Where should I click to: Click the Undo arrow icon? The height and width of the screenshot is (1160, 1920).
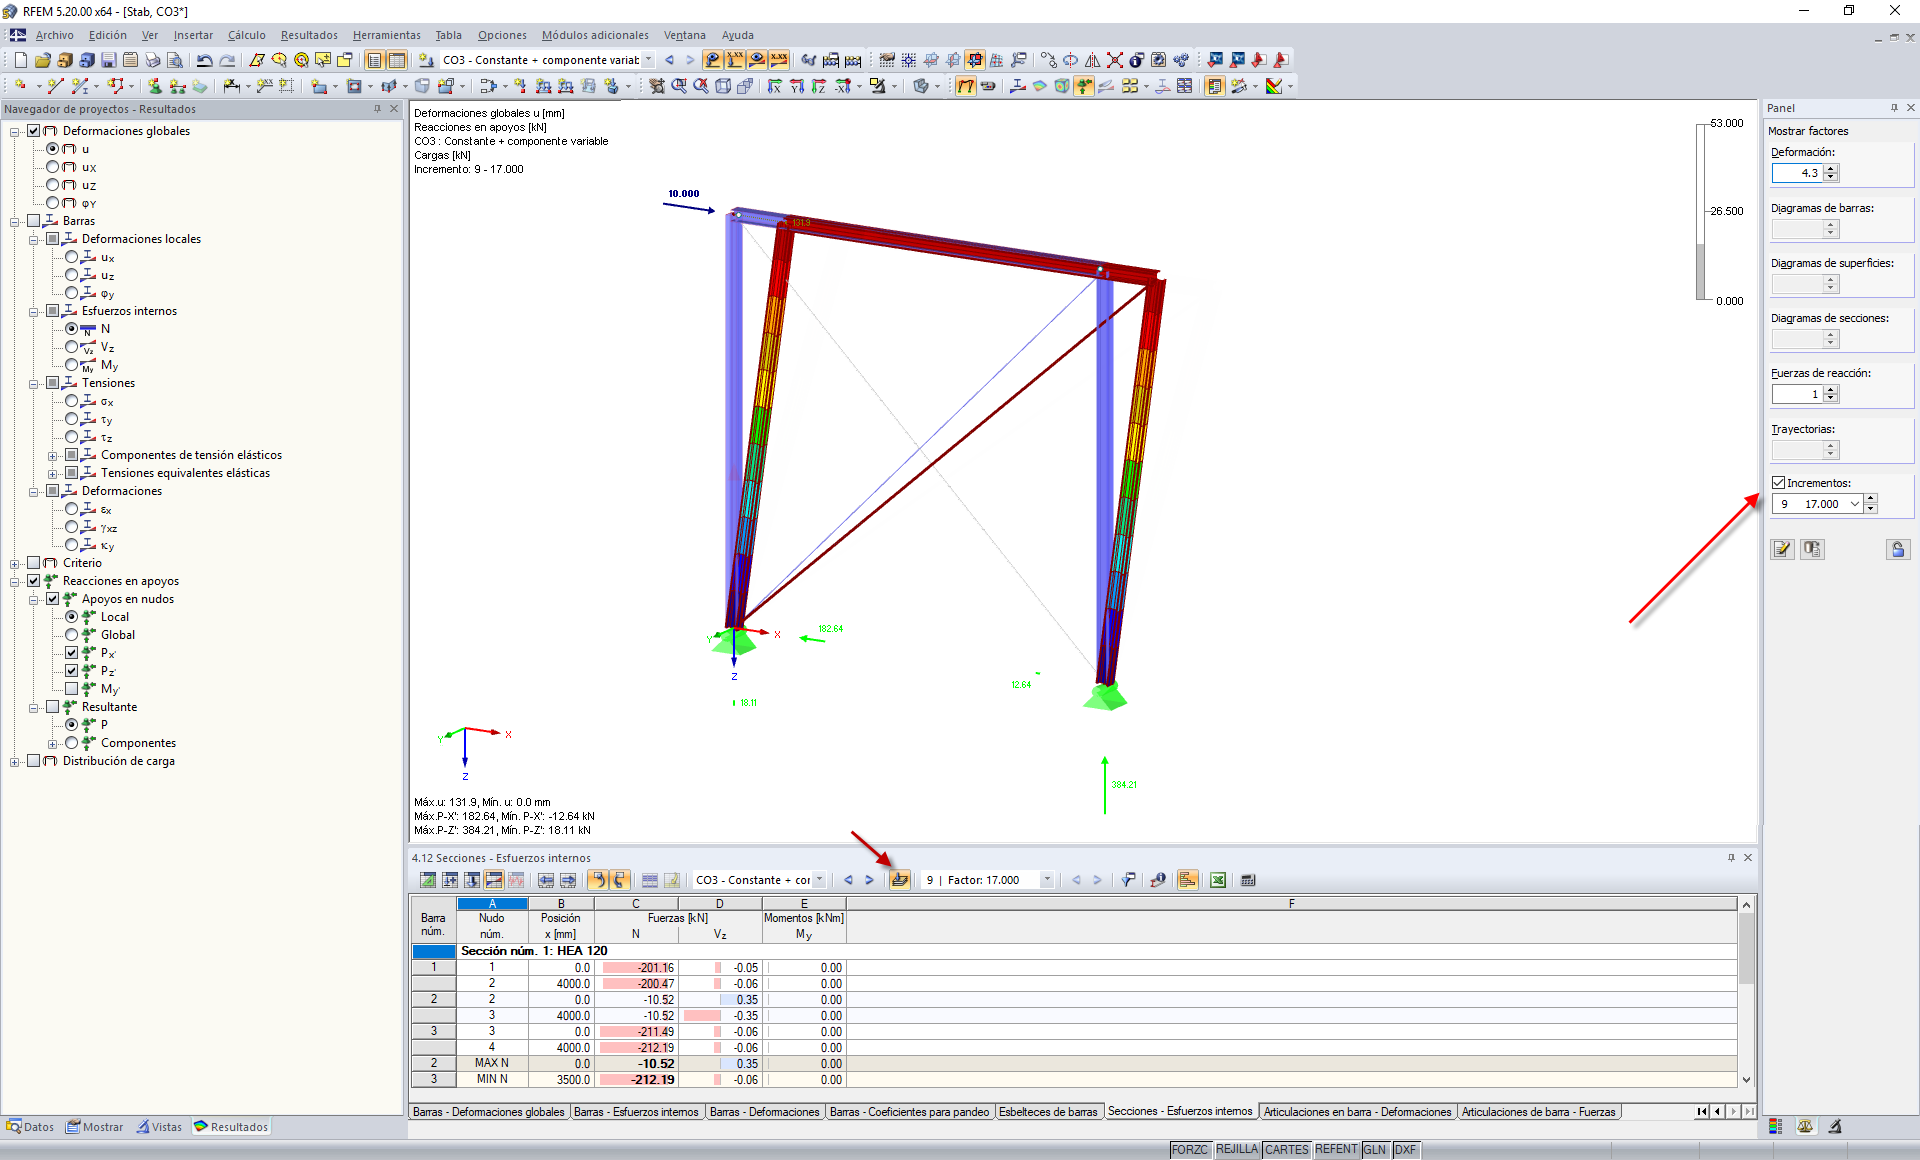(x=204, y=60)
